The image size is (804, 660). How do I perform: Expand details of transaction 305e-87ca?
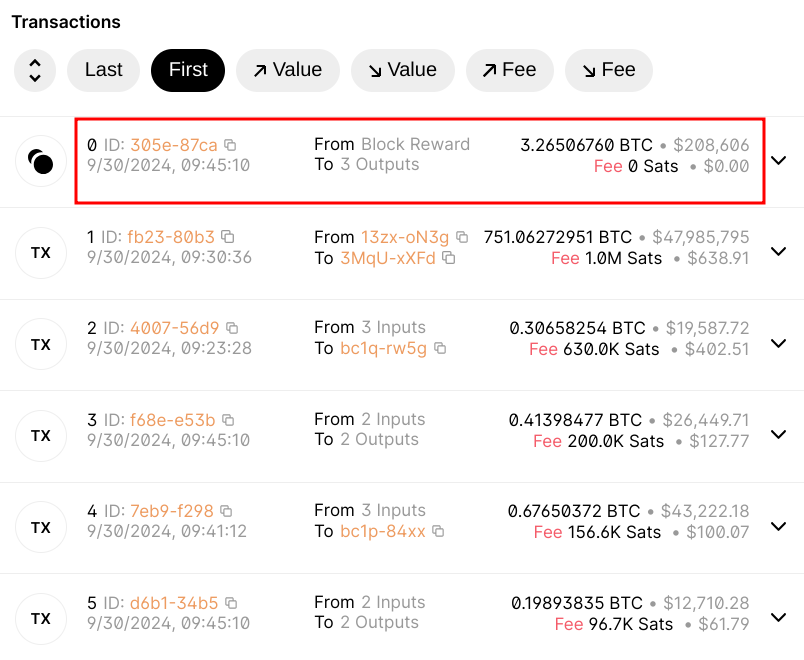click(779, 160)
